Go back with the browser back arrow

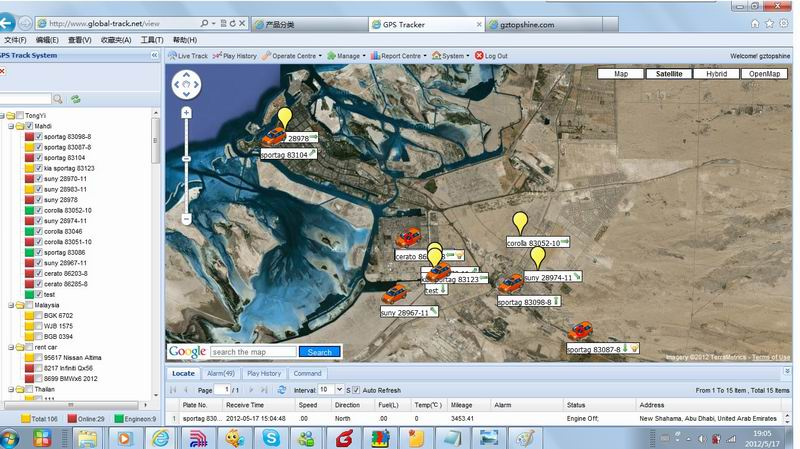[6, 23]
